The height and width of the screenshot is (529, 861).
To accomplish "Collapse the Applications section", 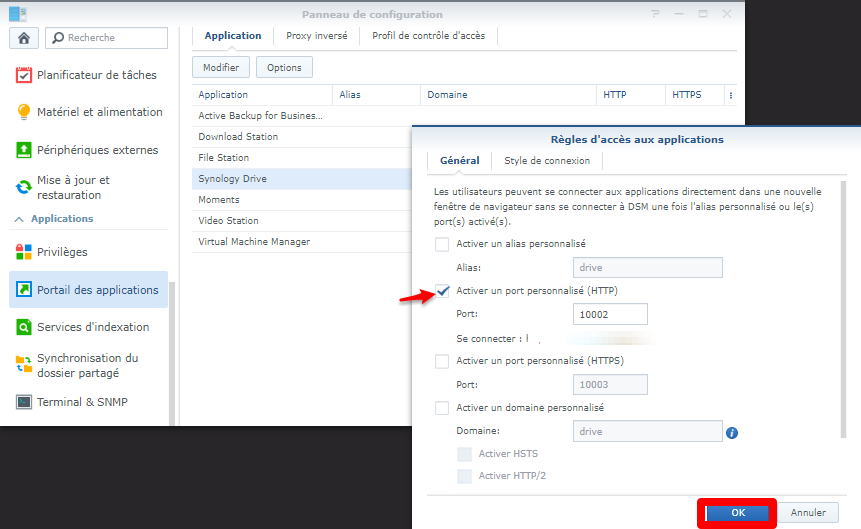I will [x=19, y=219].
